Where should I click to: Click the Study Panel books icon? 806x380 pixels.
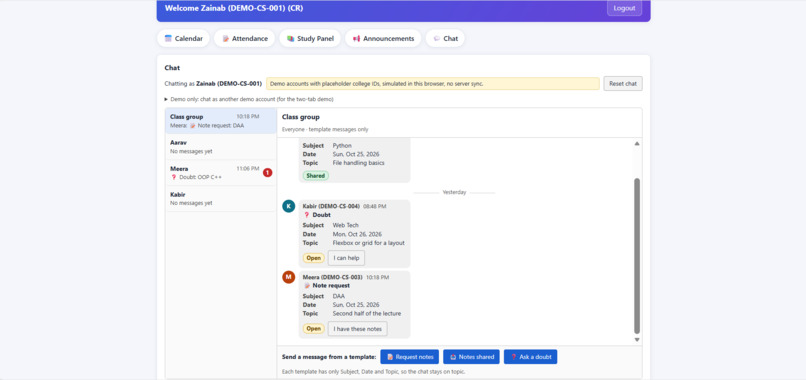290,39
